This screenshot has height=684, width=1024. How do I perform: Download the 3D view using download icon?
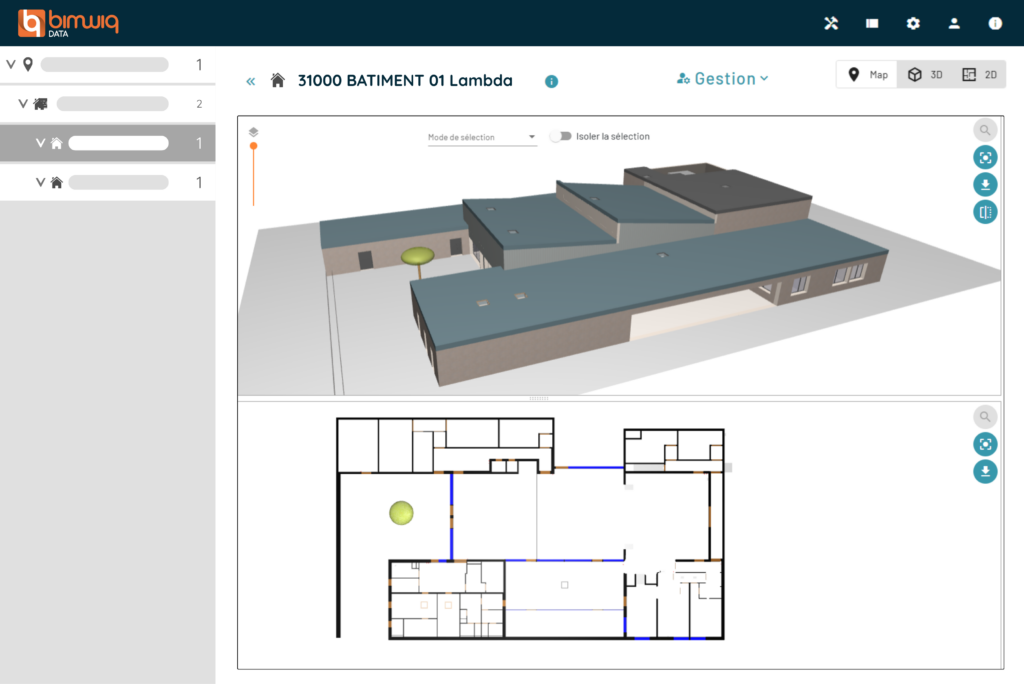[x=985, y=184]
